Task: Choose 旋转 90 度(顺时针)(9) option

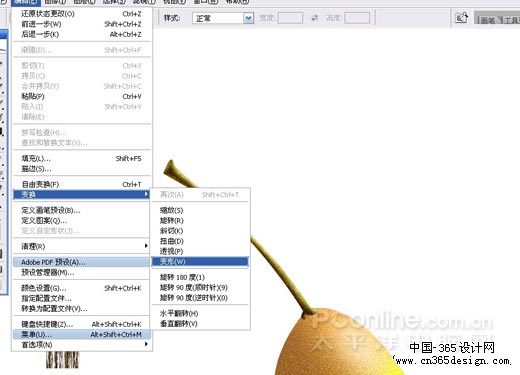Action: pos(200,288)
